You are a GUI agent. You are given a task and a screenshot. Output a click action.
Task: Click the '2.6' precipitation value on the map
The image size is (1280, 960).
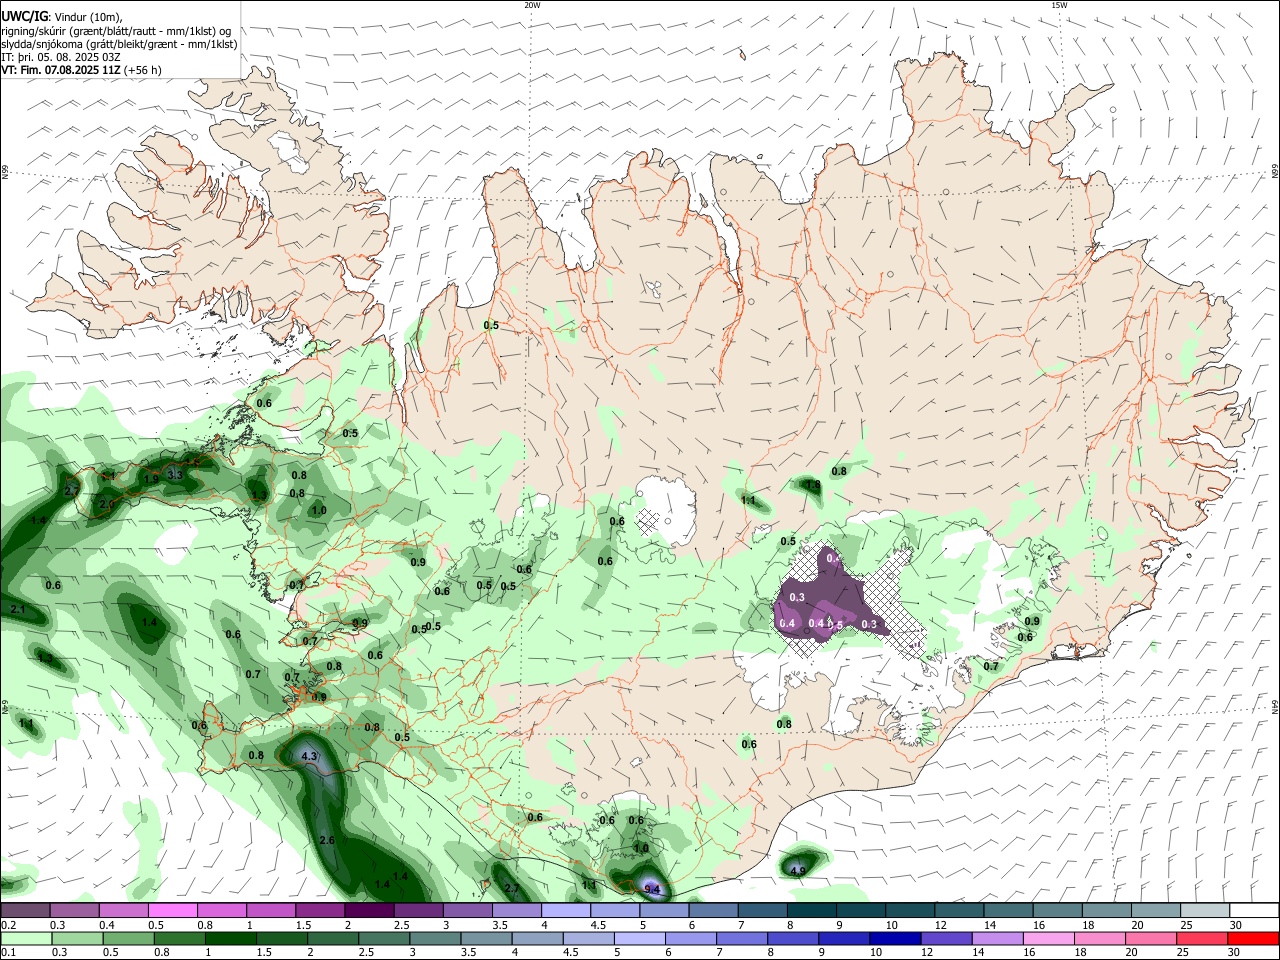(x=326, y=840)
